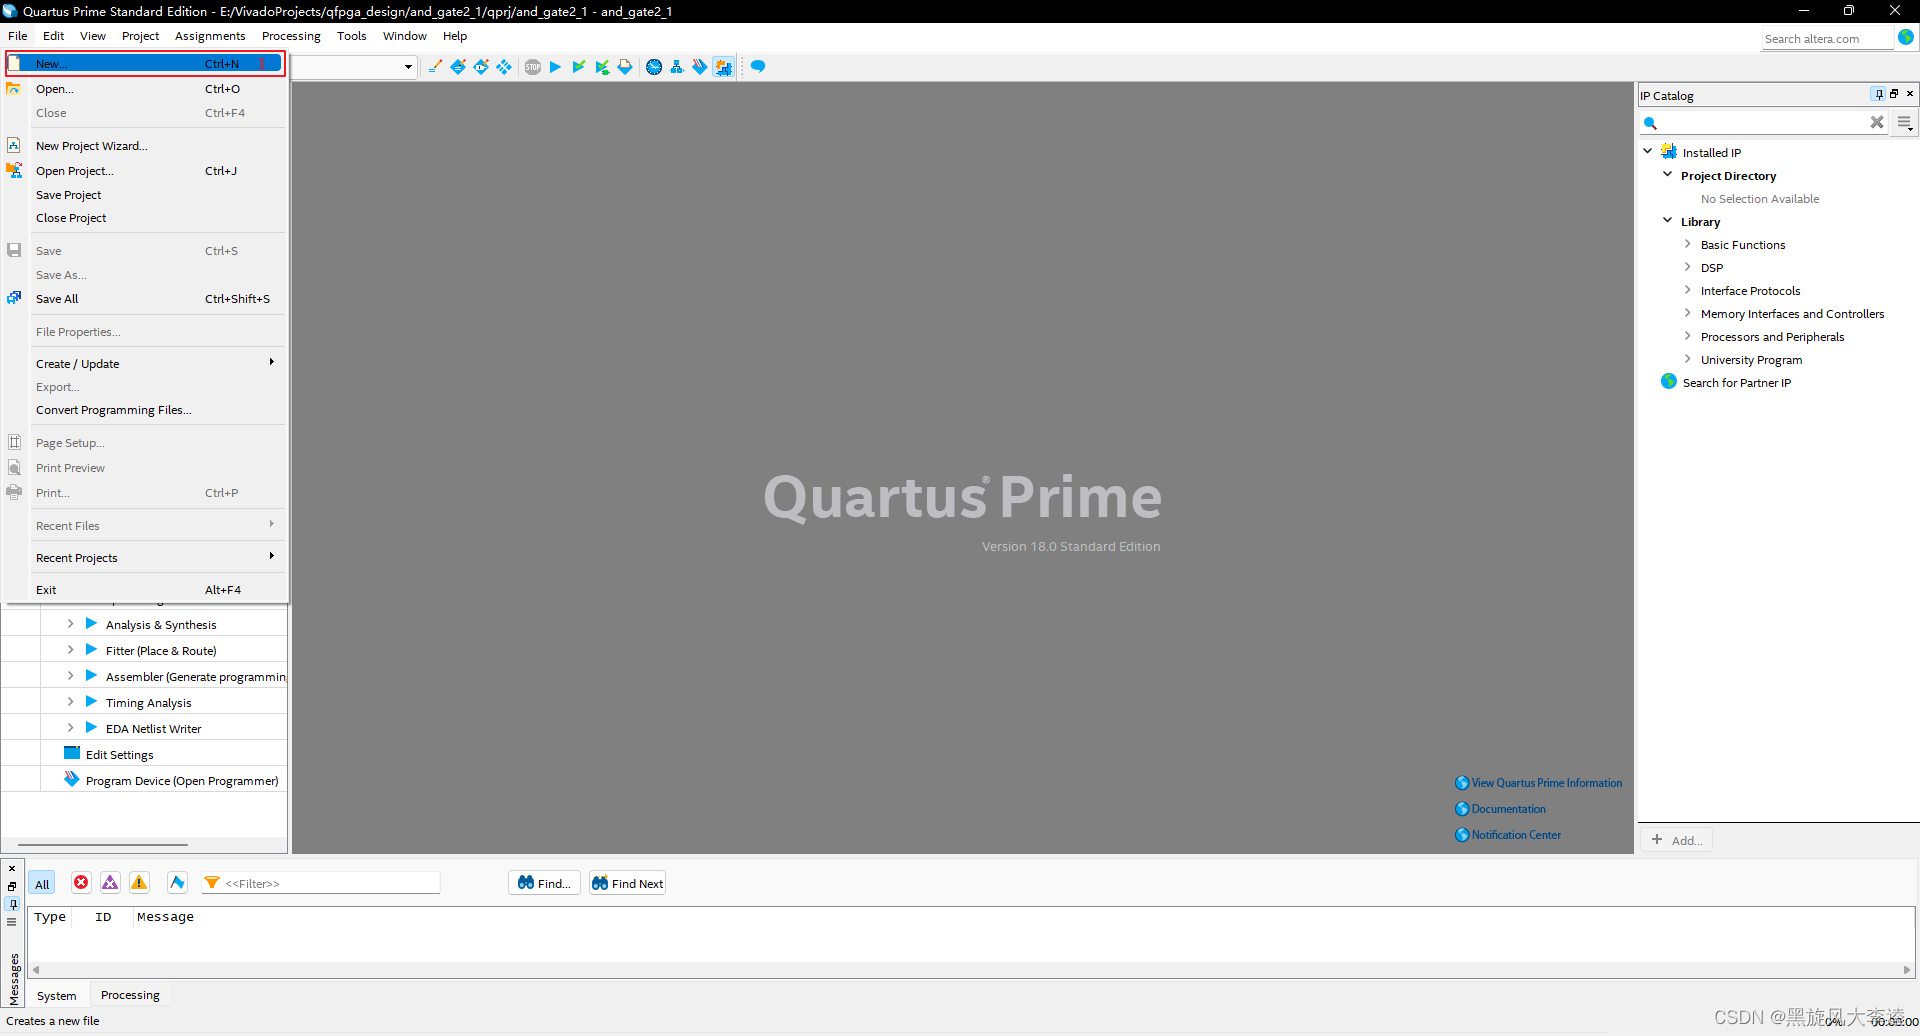
Task: Open the Compilation Report toolbar icon
Action: tap(625, 67)
